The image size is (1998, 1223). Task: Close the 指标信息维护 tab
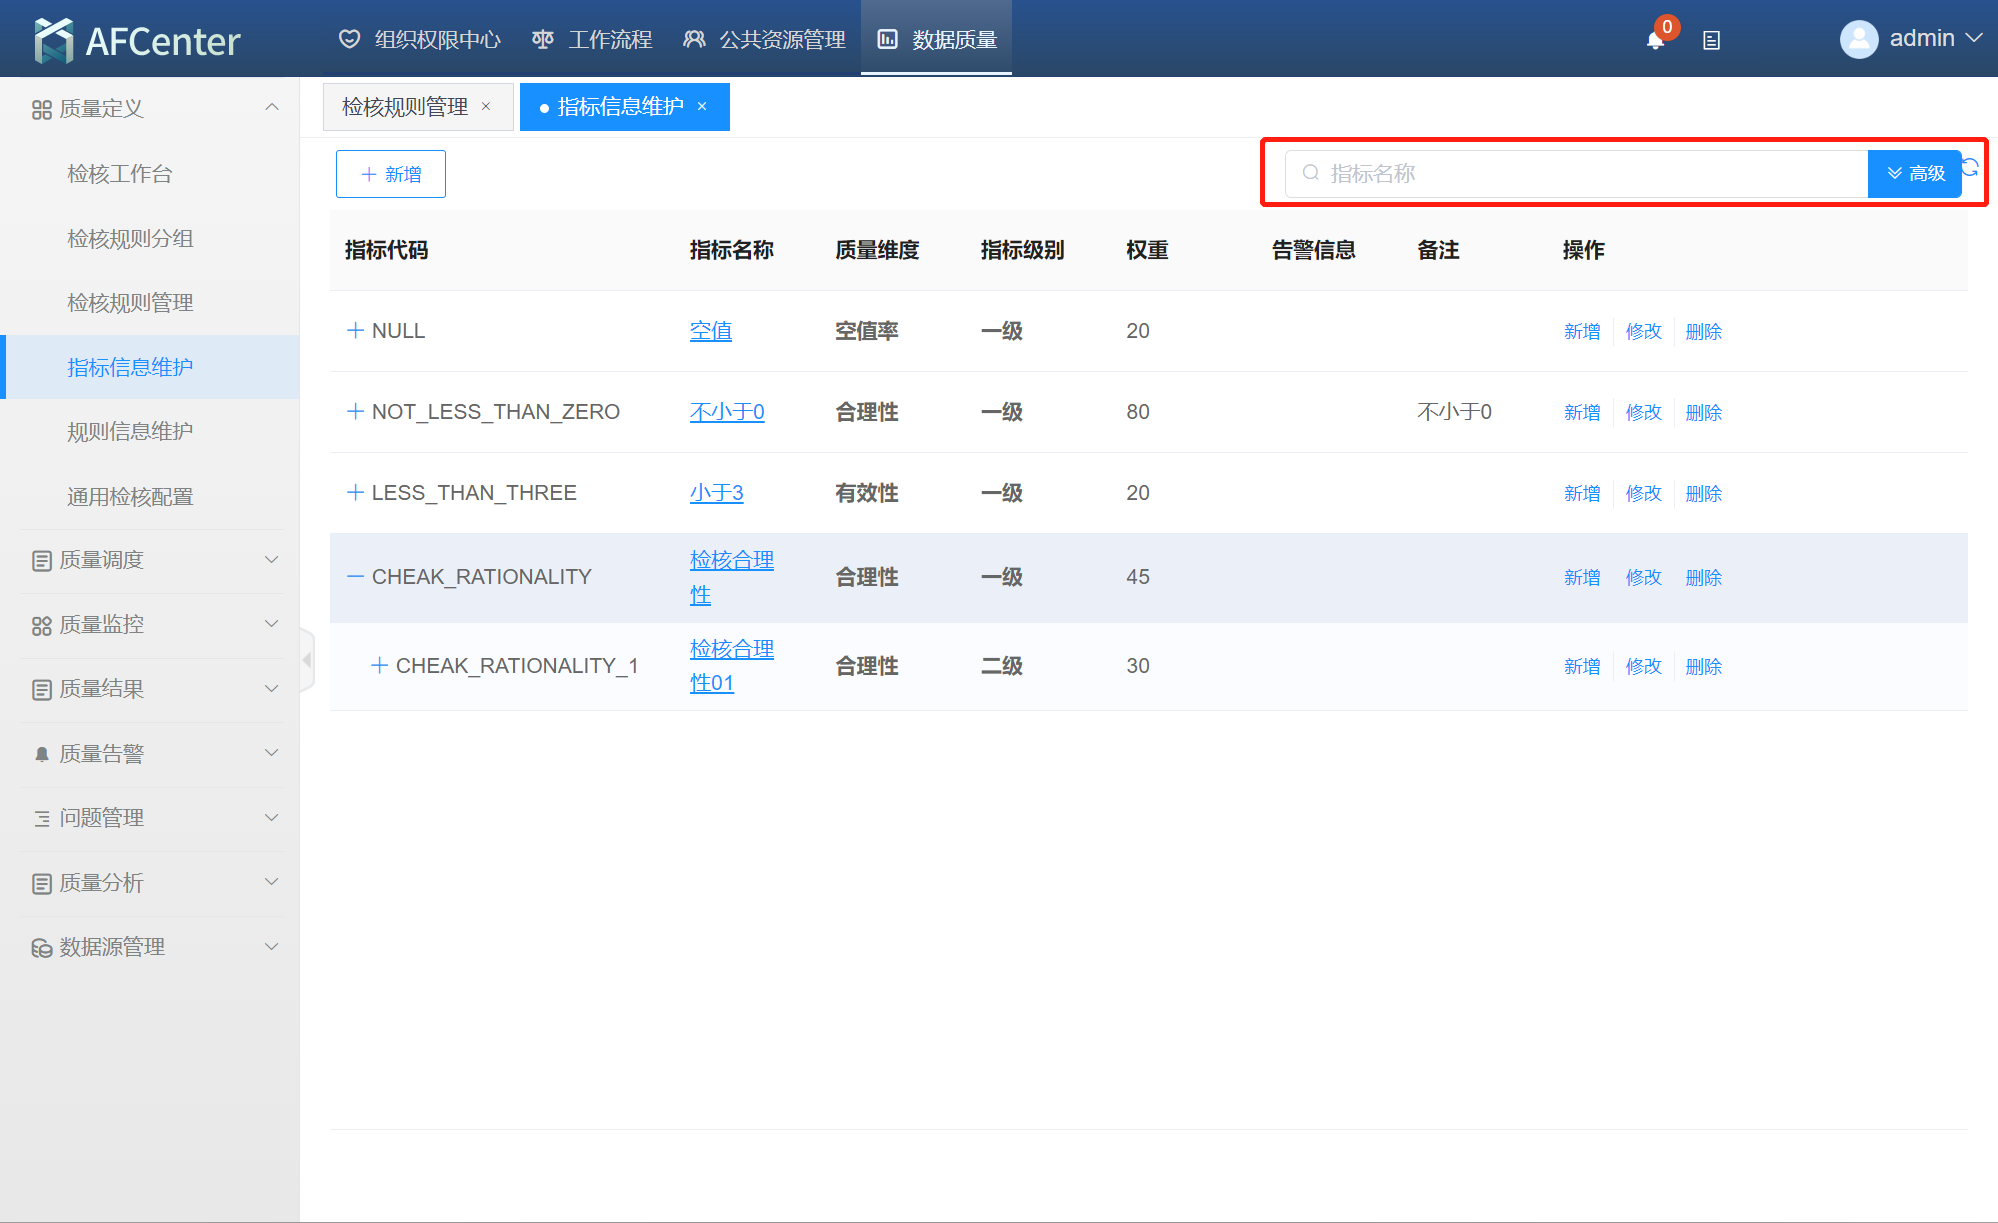pos(702,107)
